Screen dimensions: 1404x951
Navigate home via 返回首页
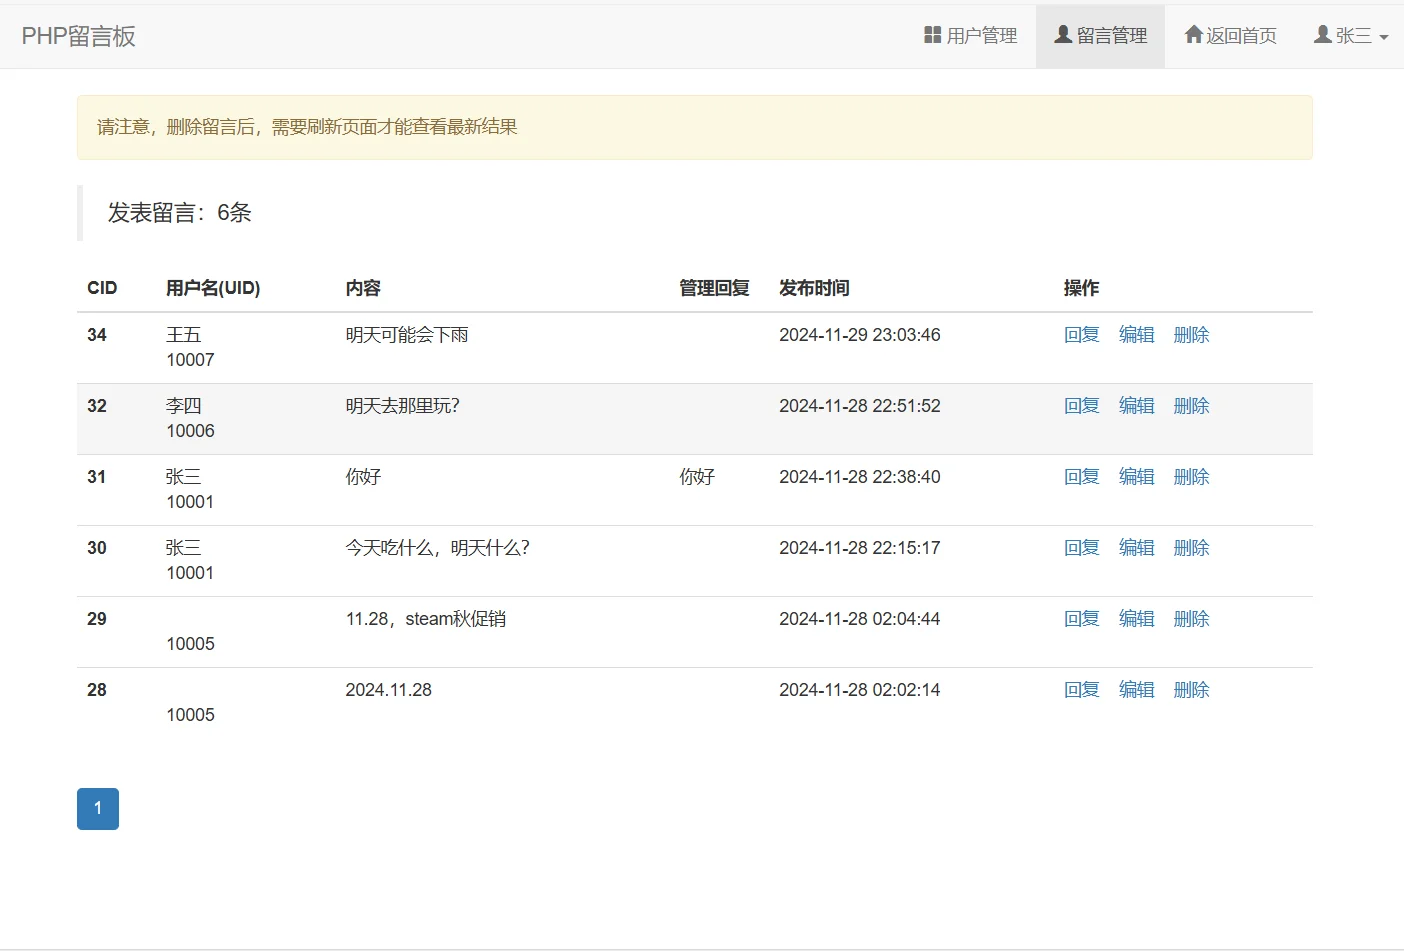(x=1231, y=35)
